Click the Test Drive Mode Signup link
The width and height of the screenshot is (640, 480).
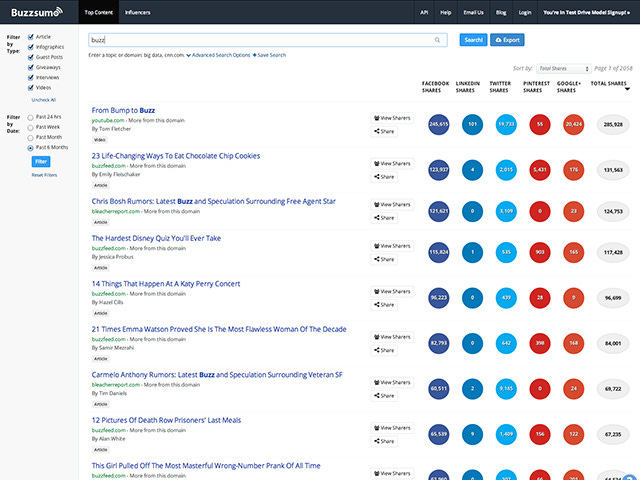tap(586, 12)
